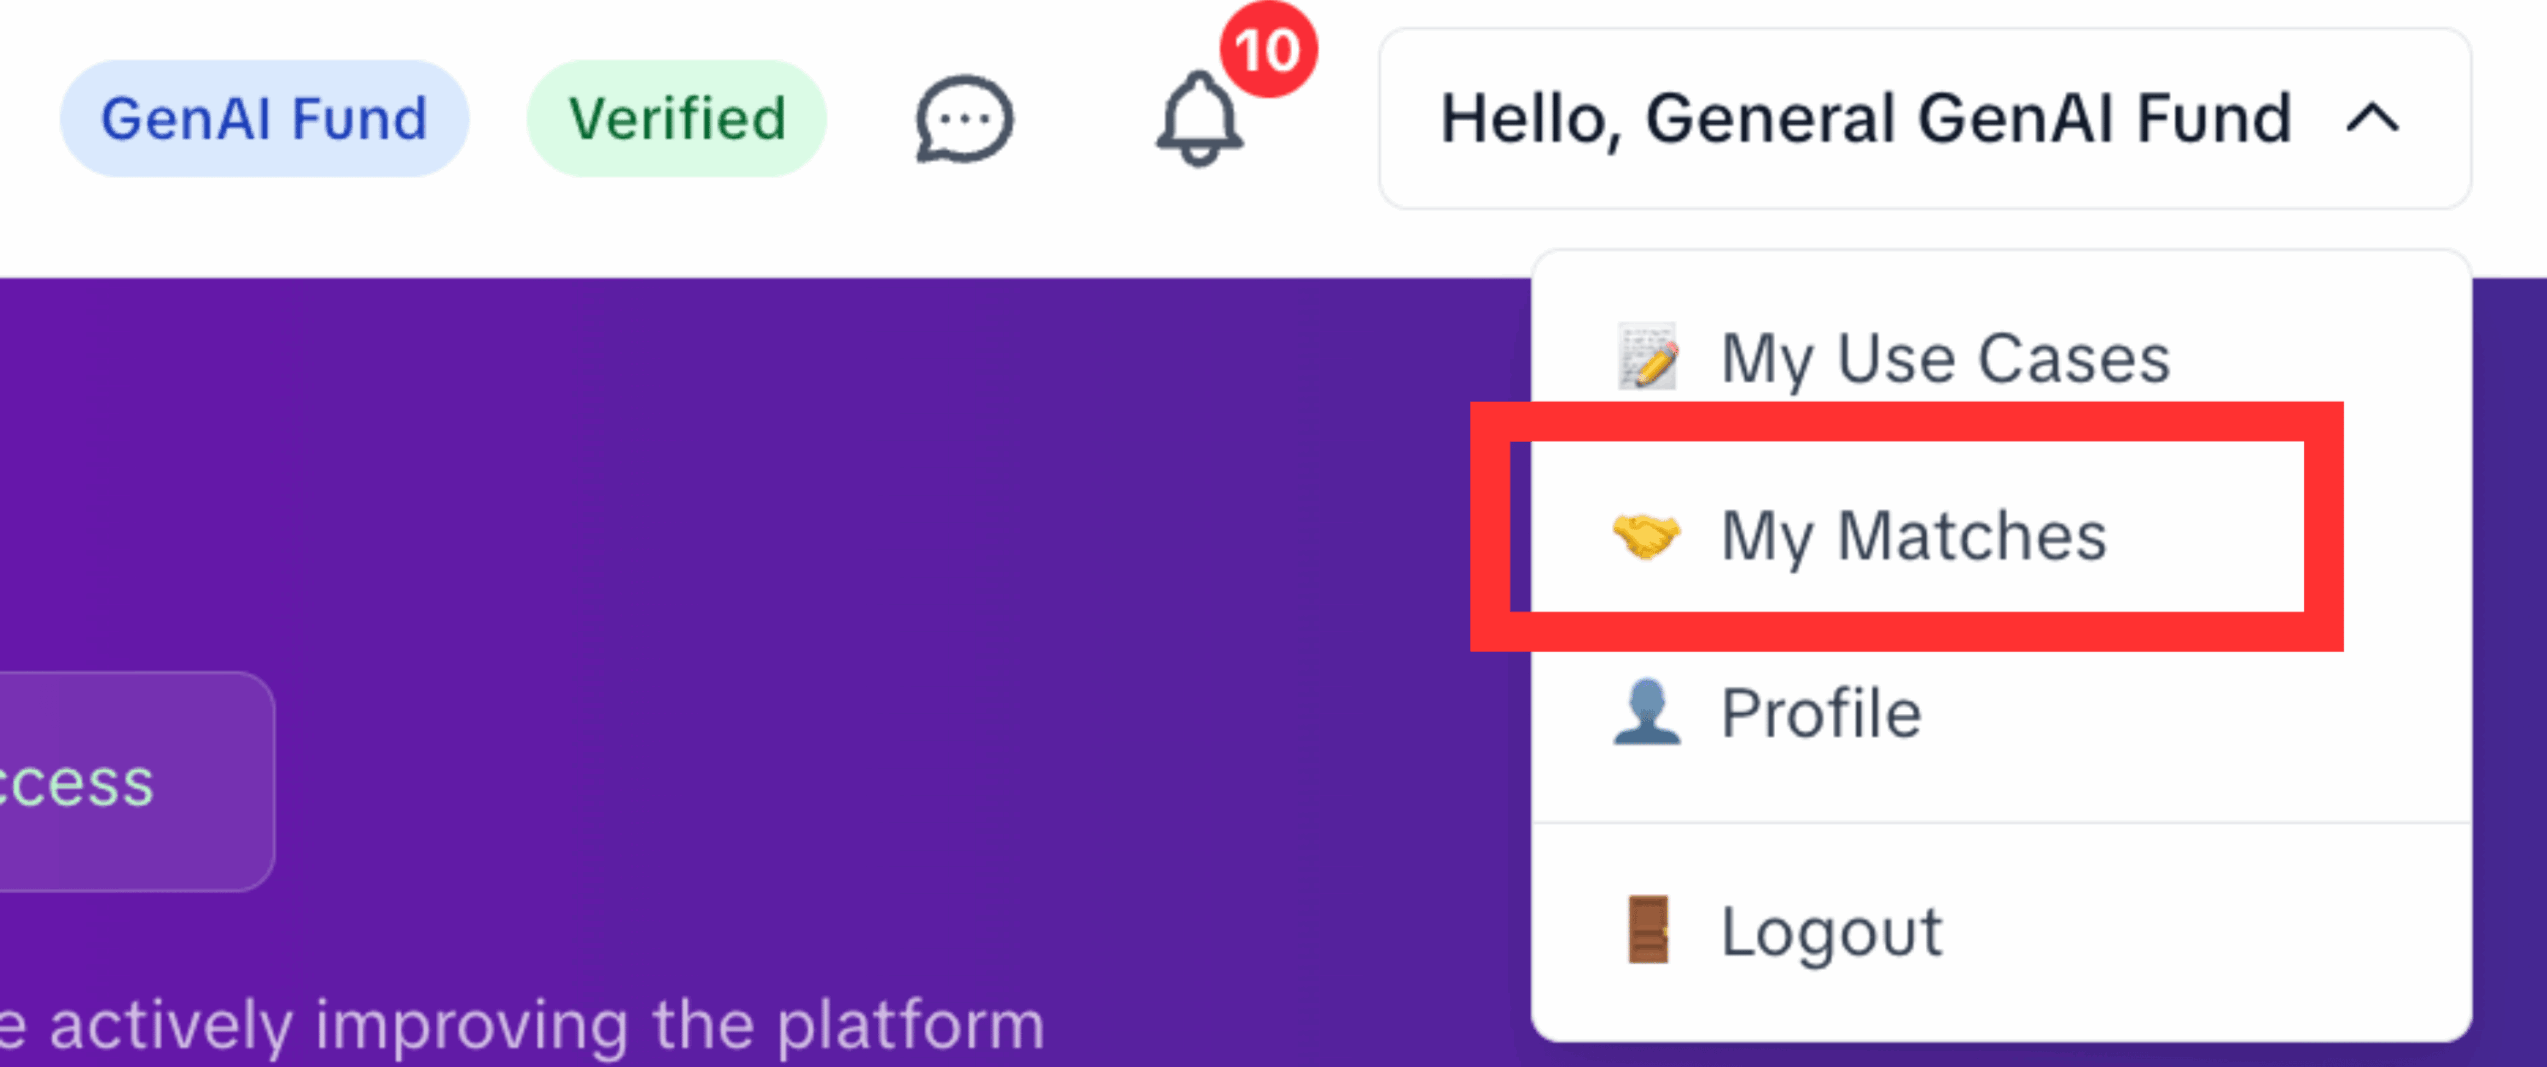Screen dimensions: 2547x1067
Task: Choose Logout from the user menu
Action: click(2001, 931)
